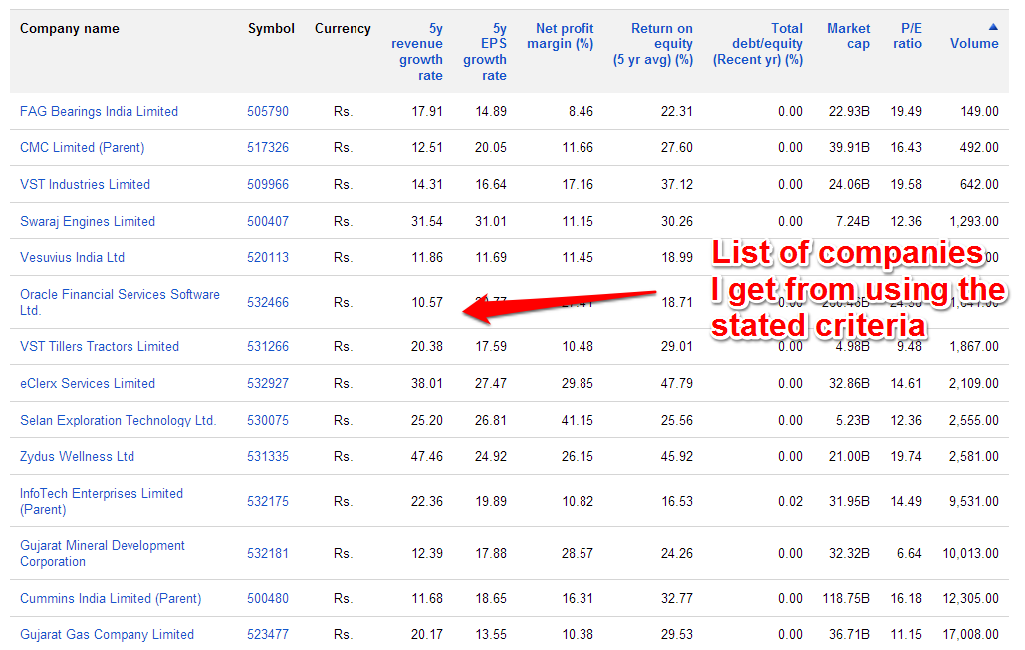The width and height of the screenshot is (1025, 650).
Task: Click symbol 500480
Action: [268, 598]
